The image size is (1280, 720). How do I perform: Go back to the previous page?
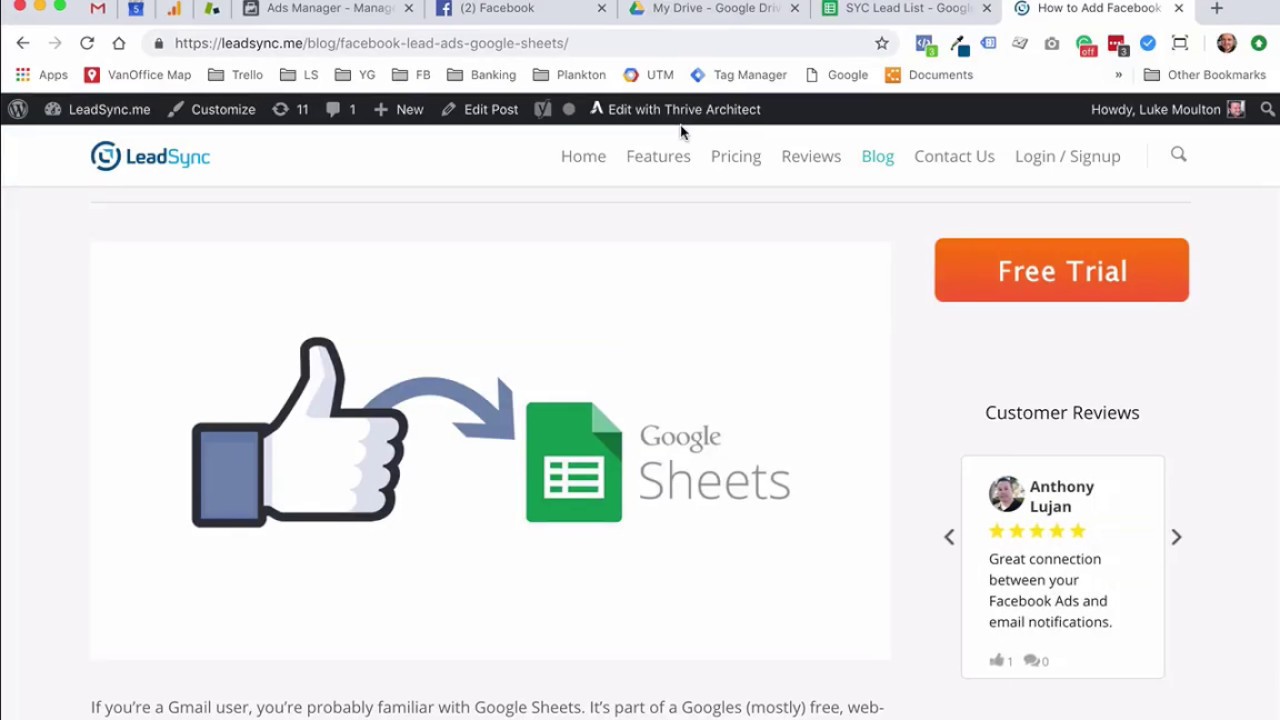point(23,43)
